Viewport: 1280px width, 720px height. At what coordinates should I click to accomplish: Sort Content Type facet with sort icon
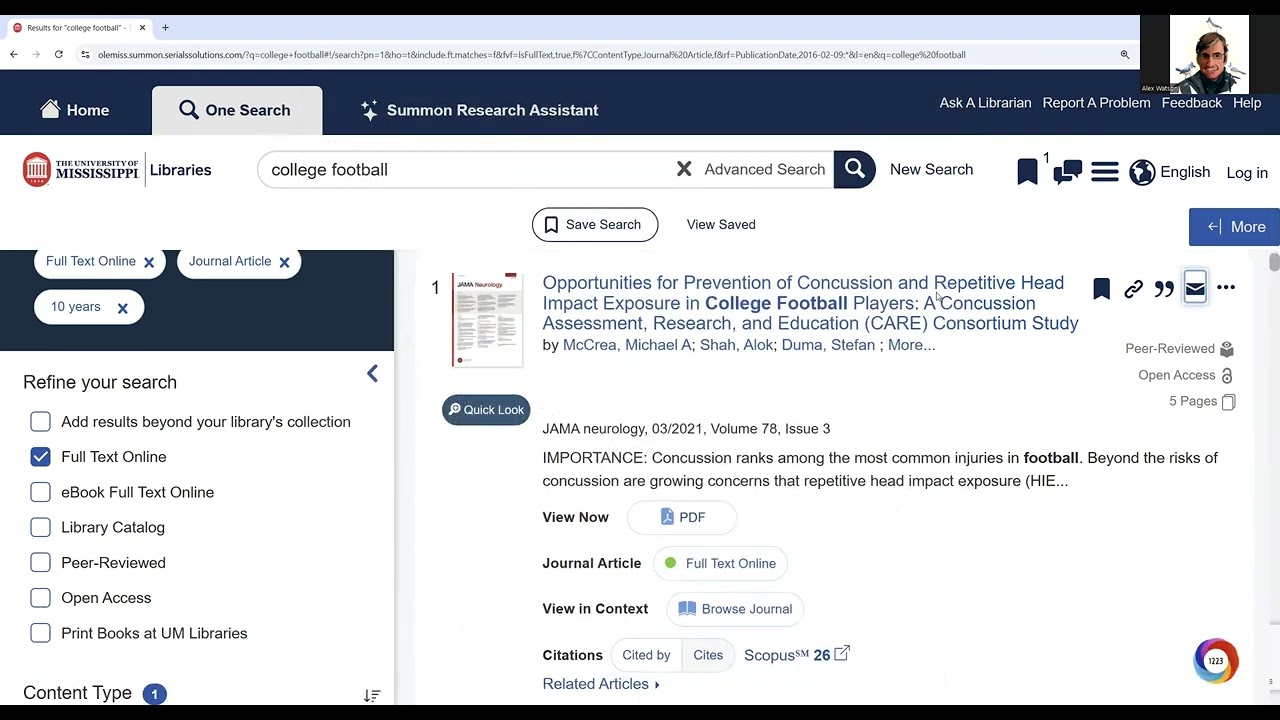tap(372, 695)
